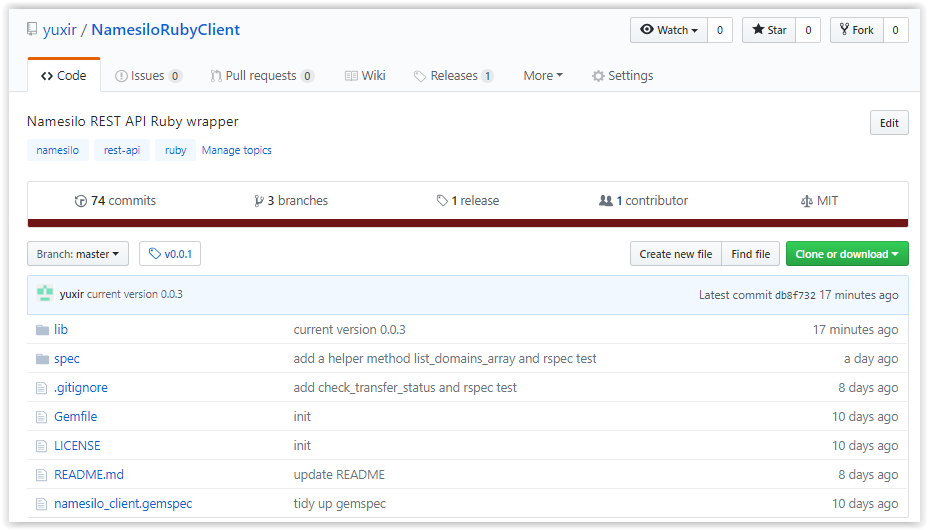Screen dimensions: 928x530
Task: Click the LICENSE file icon
Action: click(41, 446)
